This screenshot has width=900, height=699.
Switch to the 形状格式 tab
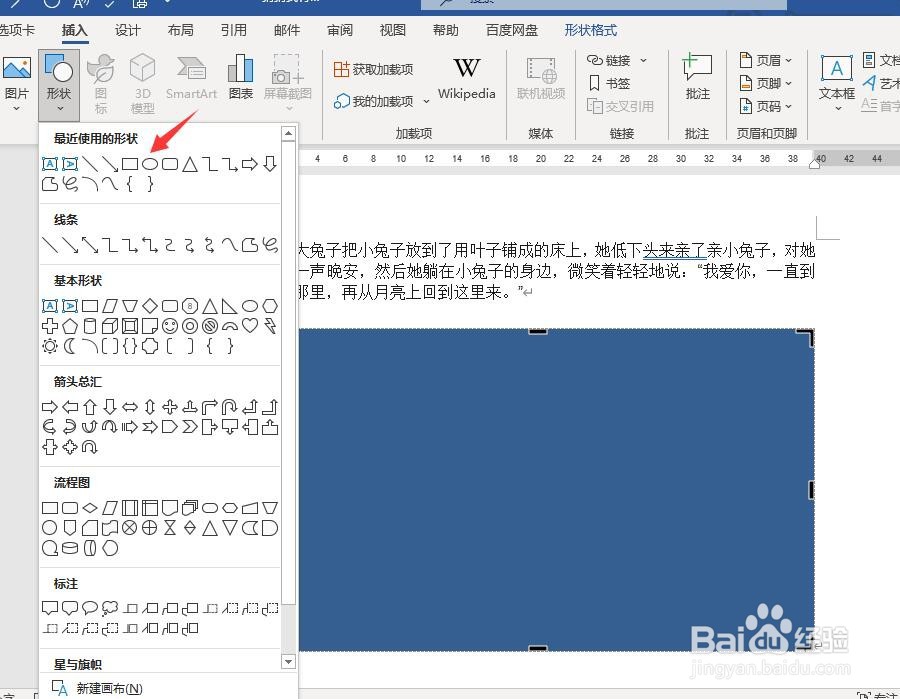[590, 30]
